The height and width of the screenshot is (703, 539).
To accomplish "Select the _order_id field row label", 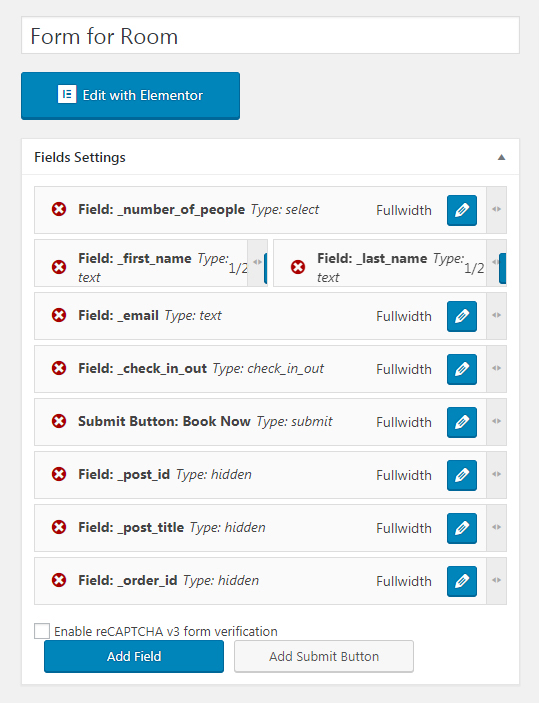I will pos(128,580).
